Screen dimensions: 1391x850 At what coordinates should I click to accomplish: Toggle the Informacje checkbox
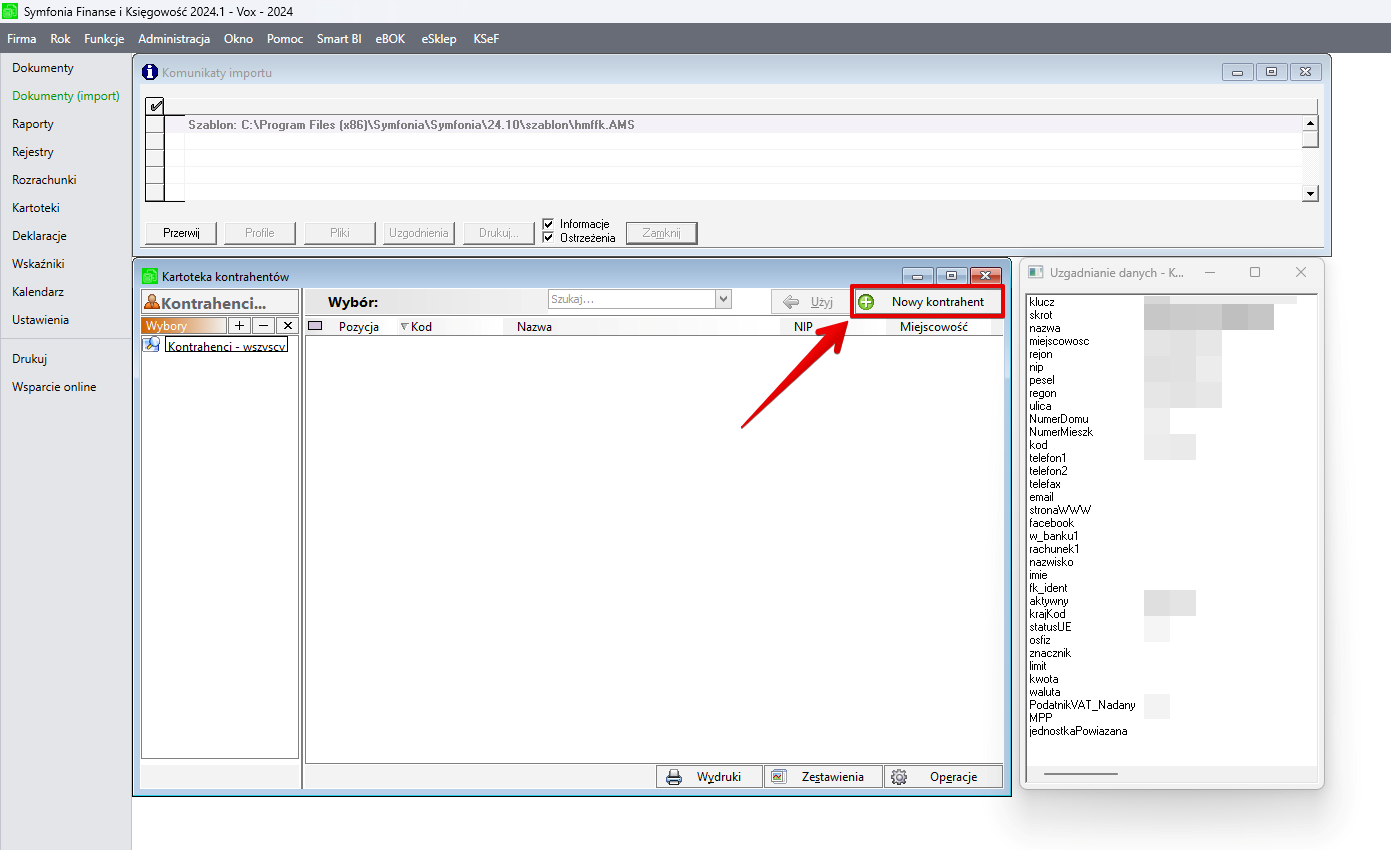(548, 224)
